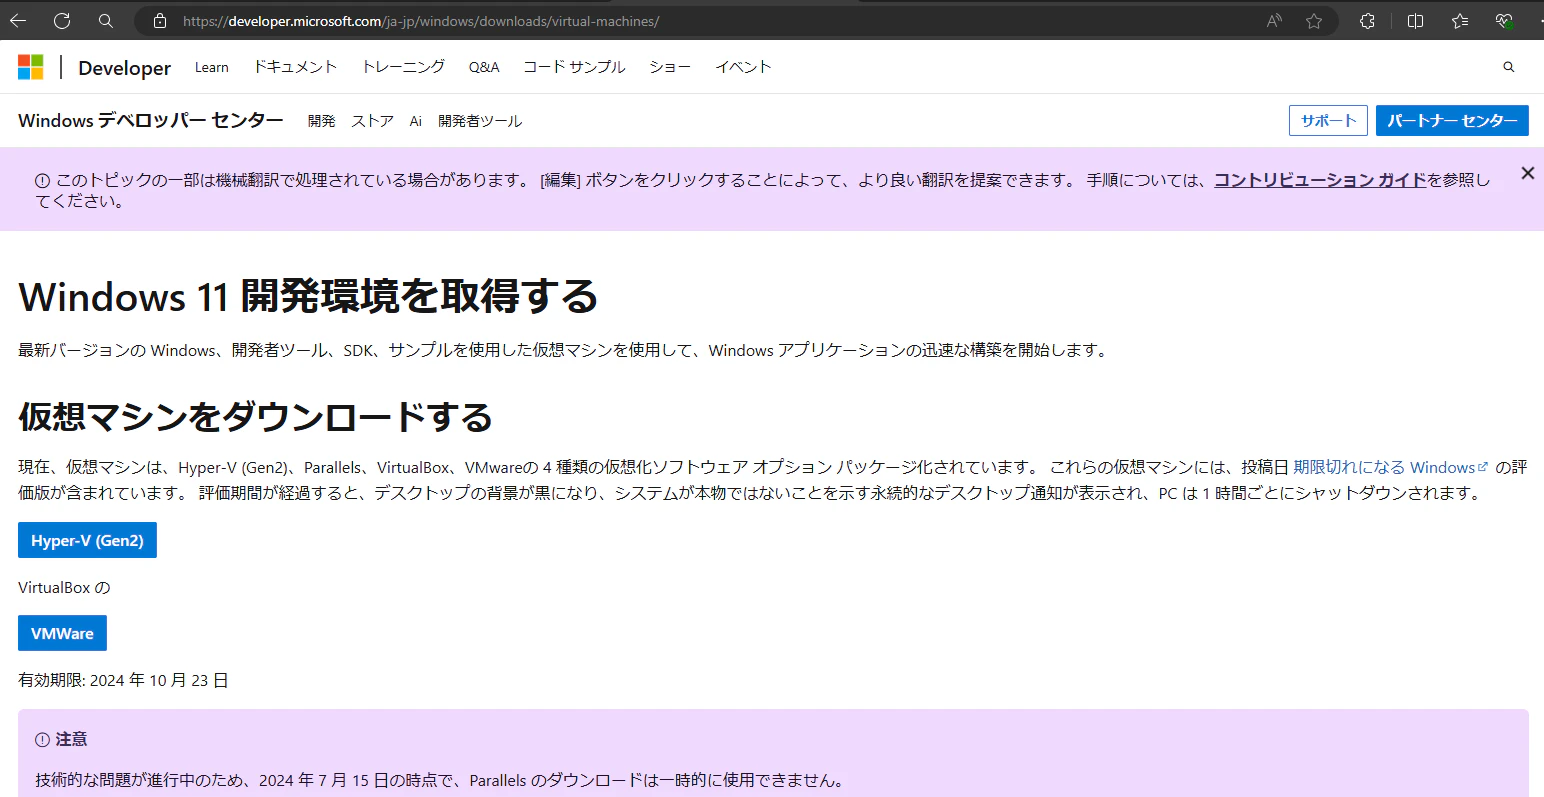This screenshot has height=797, width=1544.
Task: Open the Developer site search icon
Action: (x=1508, y=66)
